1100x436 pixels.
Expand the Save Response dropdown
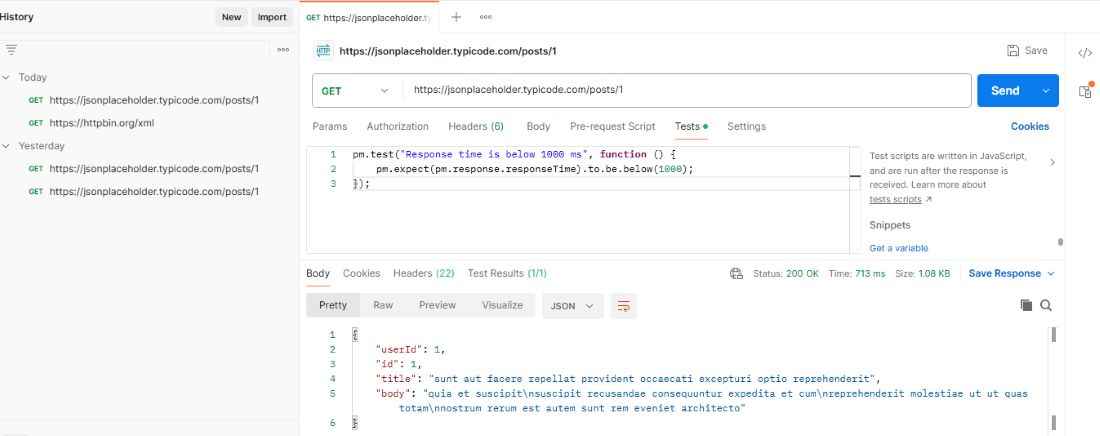(x=1012, y=273)
